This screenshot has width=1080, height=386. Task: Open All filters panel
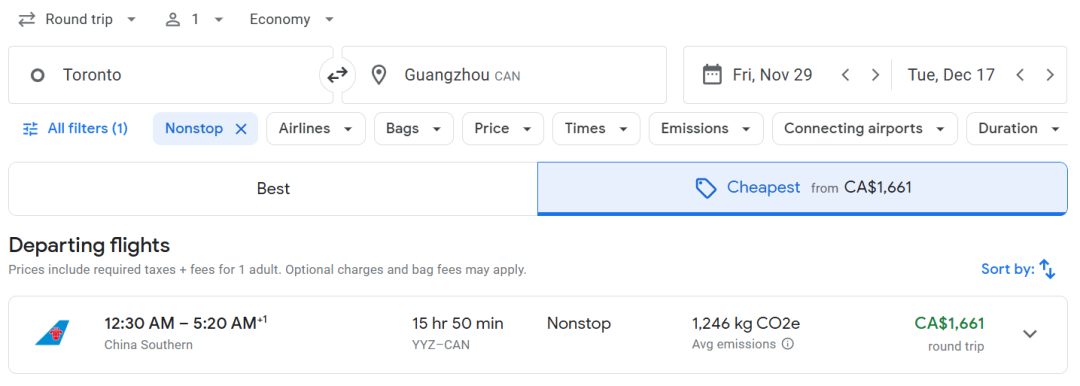click(75, 129)
